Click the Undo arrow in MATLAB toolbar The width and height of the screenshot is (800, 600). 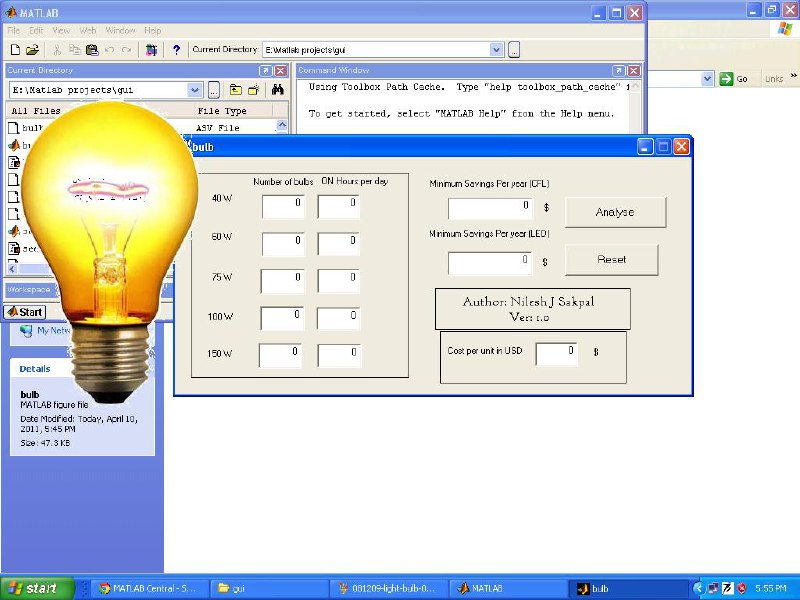(x=109, y=49)
